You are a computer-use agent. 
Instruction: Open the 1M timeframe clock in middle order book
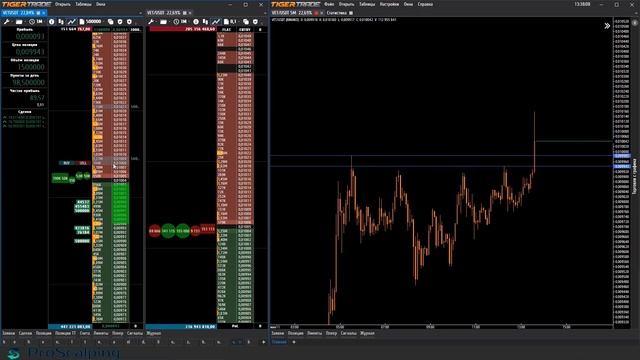point(180,22)
